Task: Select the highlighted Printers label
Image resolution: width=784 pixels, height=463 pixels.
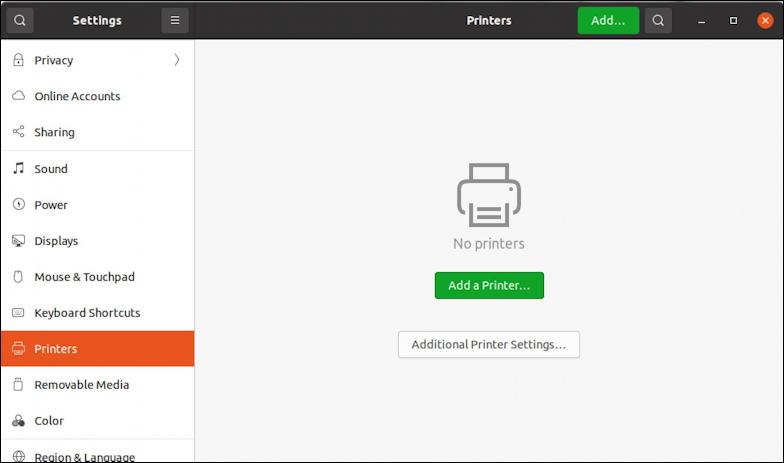Action: coord(56,349)
